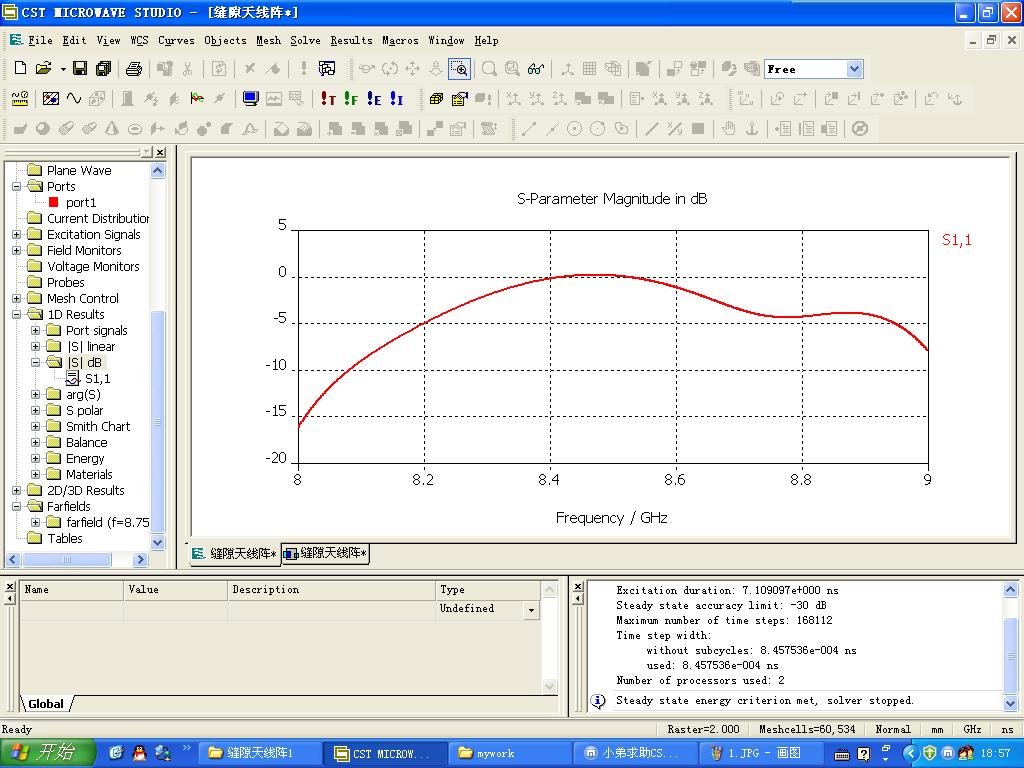Image resolution: width=1024 pixels, height=768 pixels.
Task: Switch to 缝隙天线阵1 taskbar folder
Action: (x=259, y=754)
